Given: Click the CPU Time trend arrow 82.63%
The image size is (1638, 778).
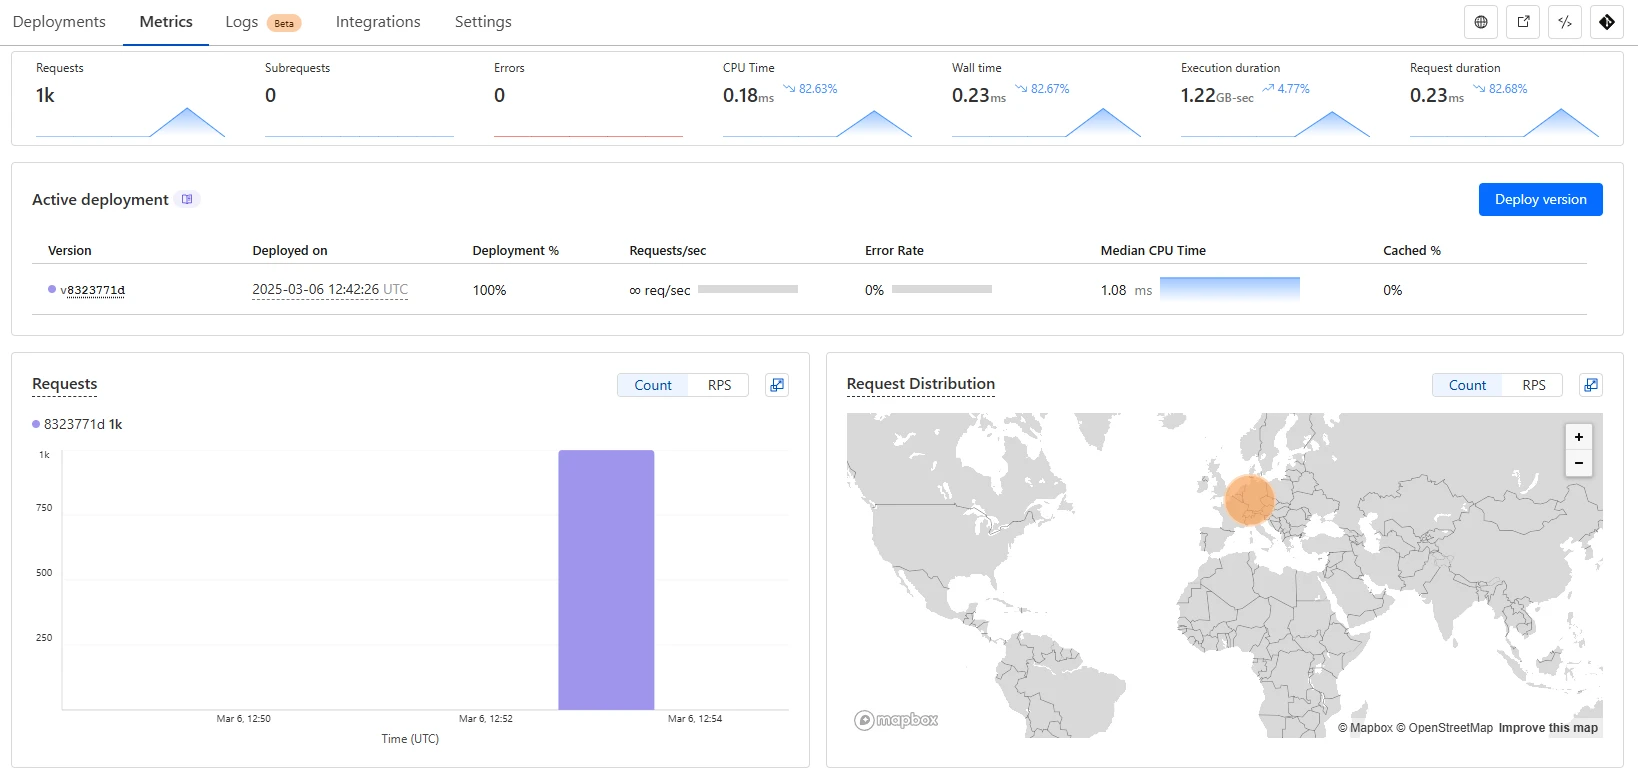Looking at the screenshot, I should point(789,89).
